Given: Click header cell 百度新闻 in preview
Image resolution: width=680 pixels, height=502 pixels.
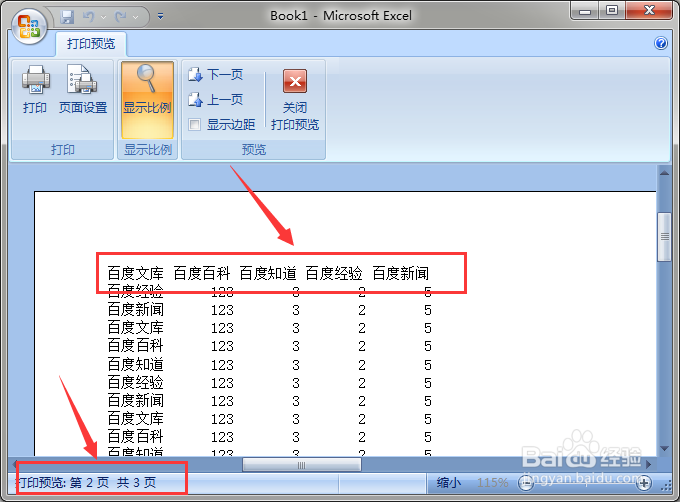Looking at the screenshot, I should pos(401,274).
